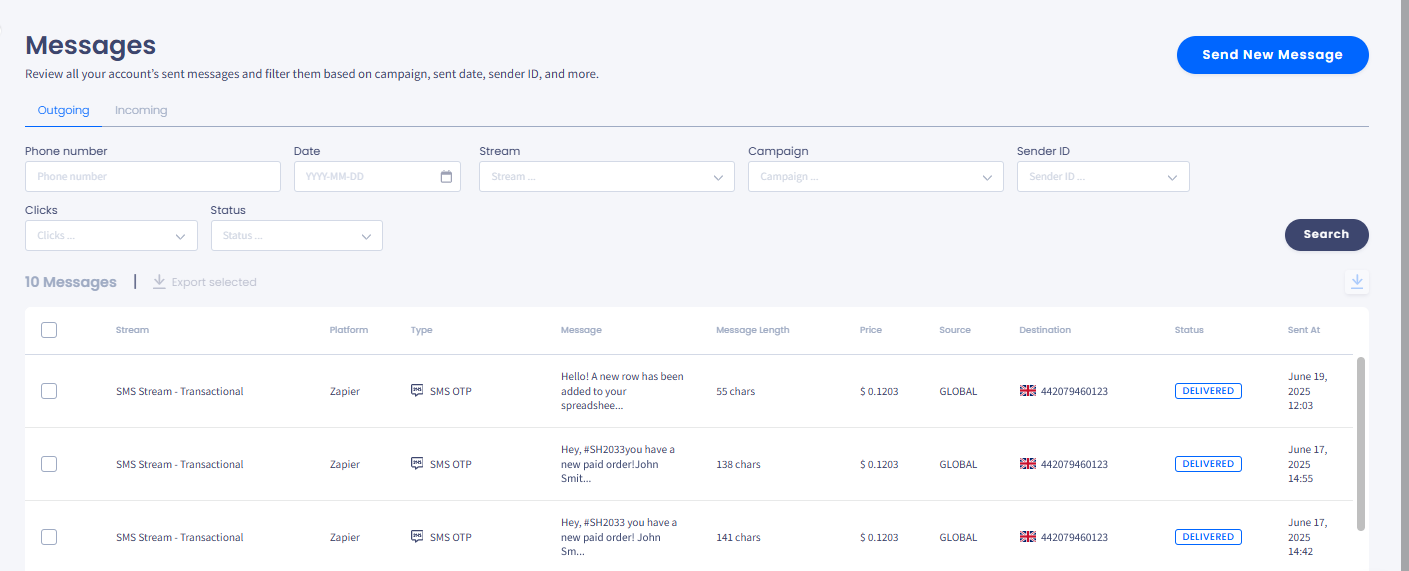
Task: Click DELIVERED badge in the June 19 row
Action: pos(1208,391)
